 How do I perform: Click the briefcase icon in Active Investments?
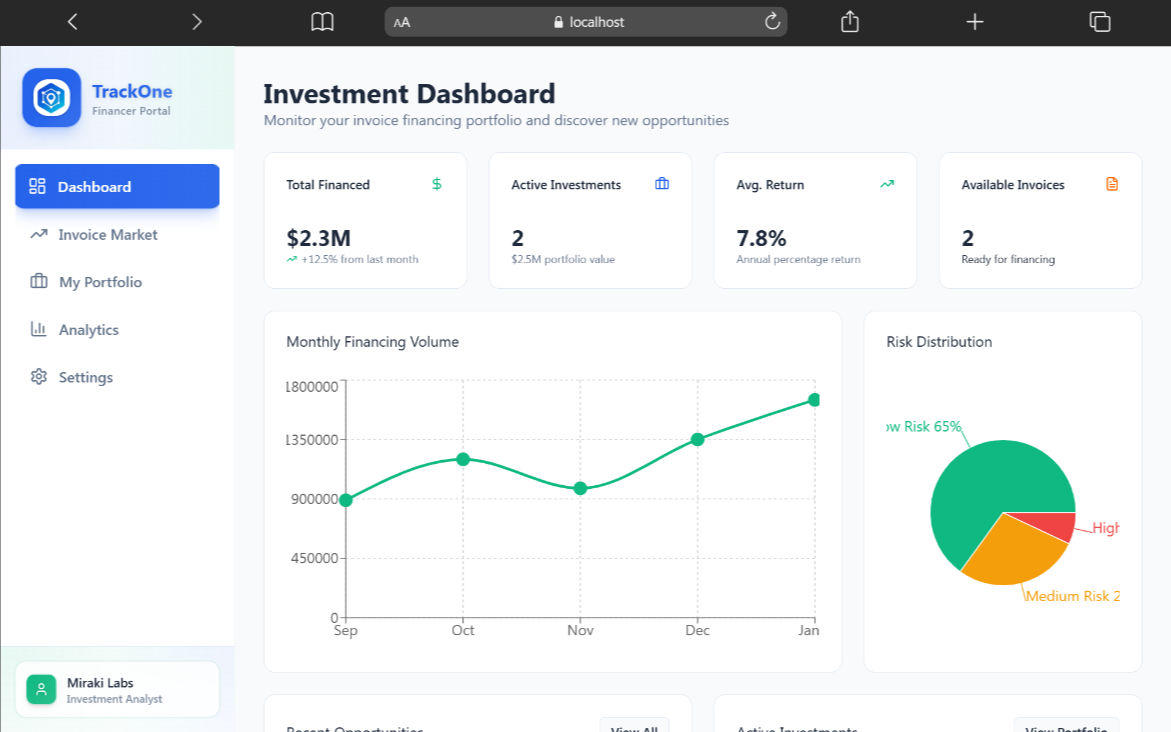(x=661, y=184)
